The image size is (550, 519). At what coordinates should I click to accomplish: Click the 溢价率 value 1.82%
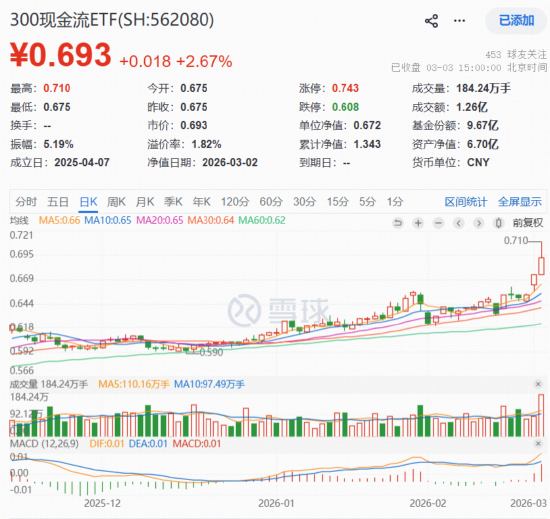(x=206, y=144)
